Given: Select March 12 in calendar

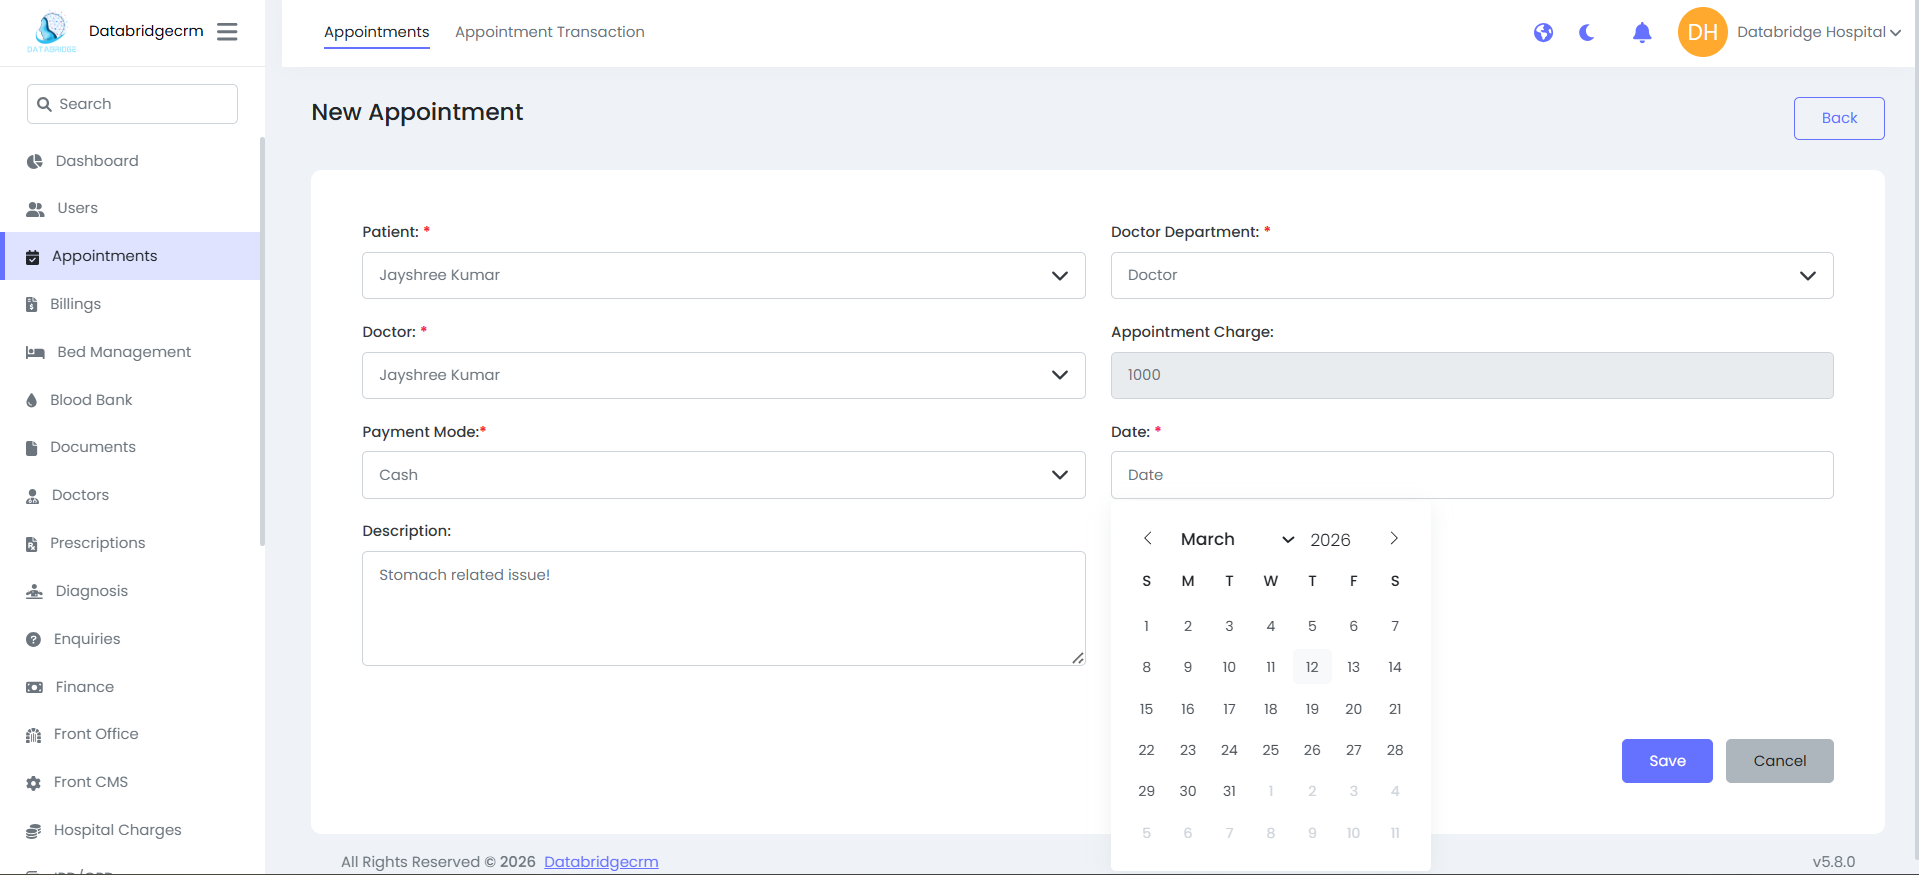Looking at the screenshot, I should pyautogui.click(x=1312, y=667).
